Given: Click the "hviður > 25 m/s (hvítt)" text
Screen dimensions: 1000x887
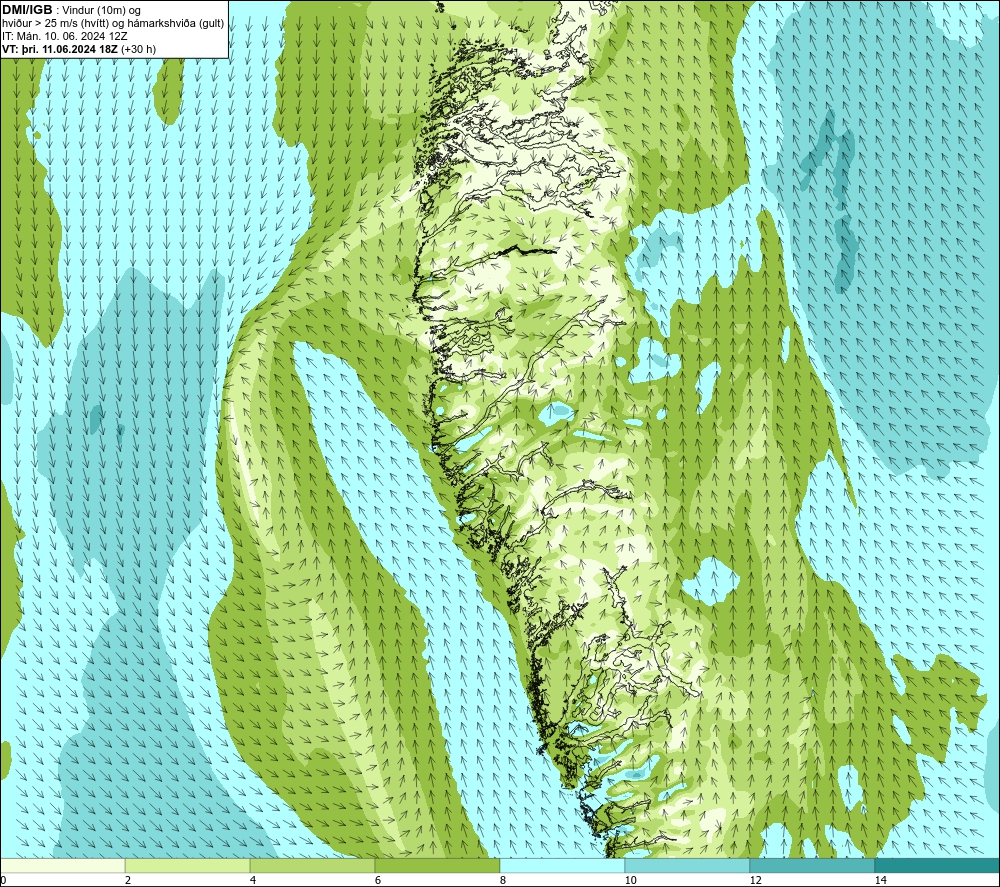Looking at the screenshot, I should pyautogui.click(x=55, y=23).
